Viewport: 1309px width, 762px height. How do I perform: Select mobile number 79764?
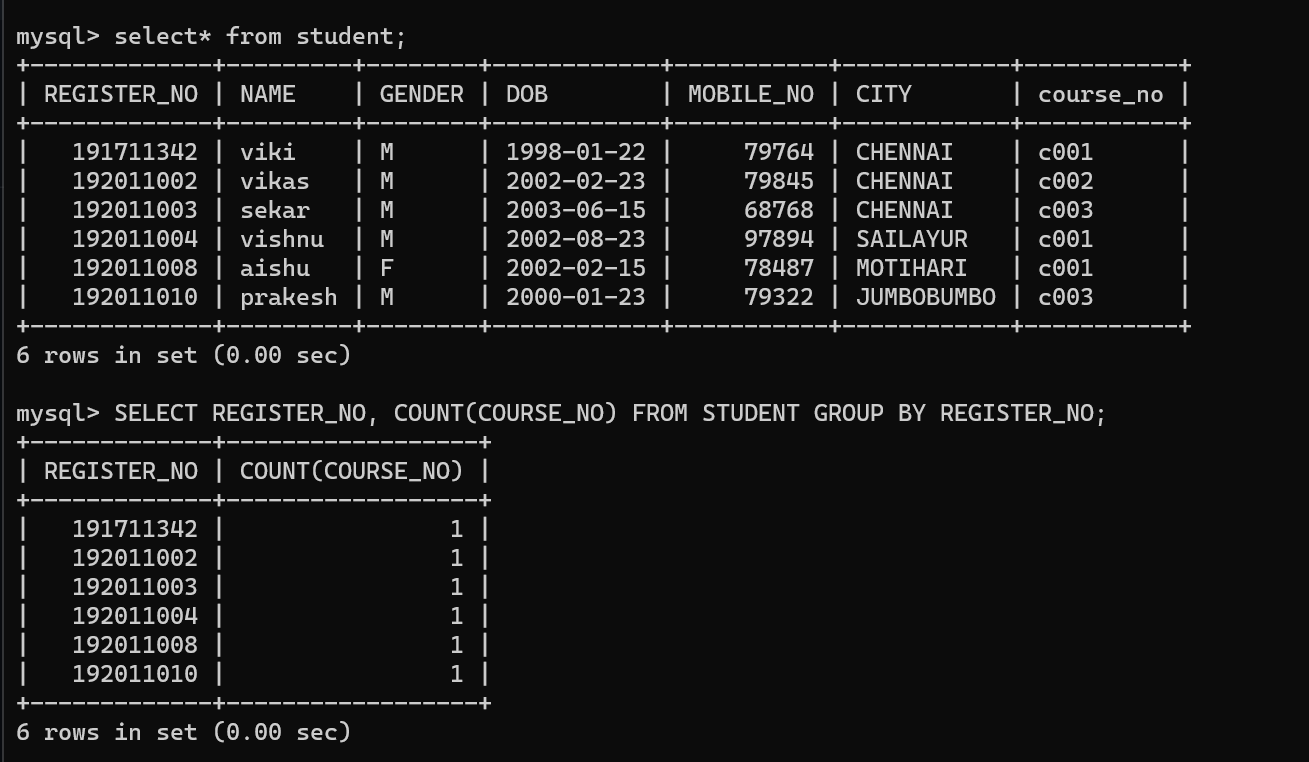[x=779, y=152]
